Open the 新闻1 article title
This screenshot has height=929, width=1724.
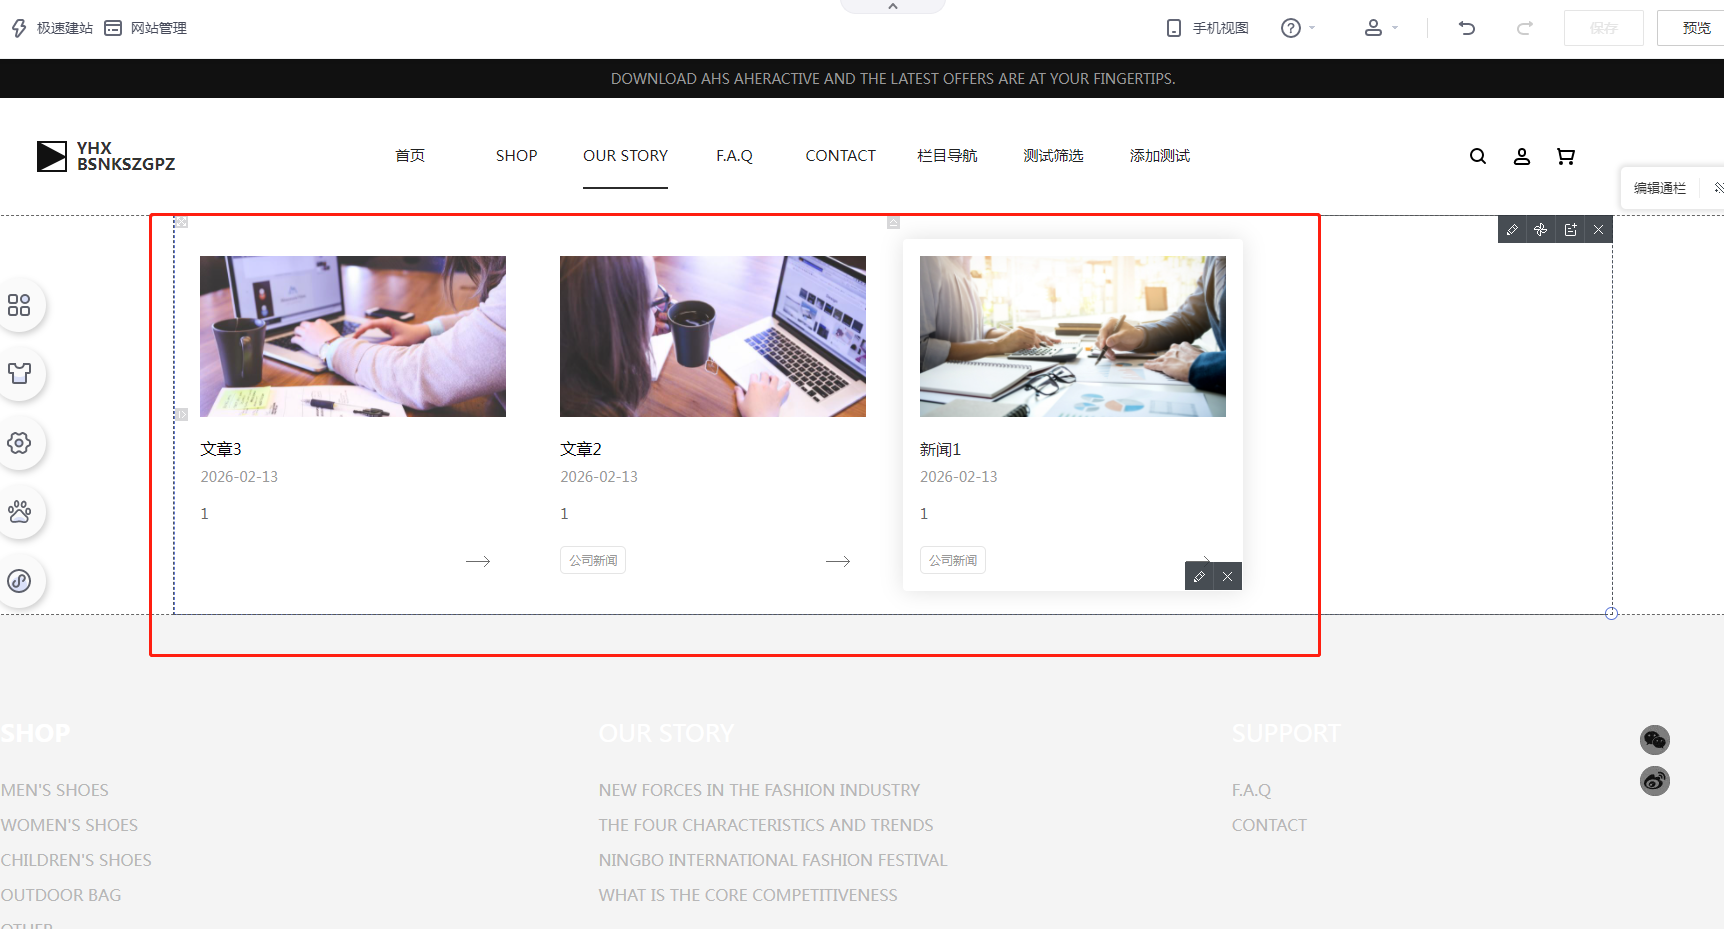pyautogui.click(x=940, y=449)
